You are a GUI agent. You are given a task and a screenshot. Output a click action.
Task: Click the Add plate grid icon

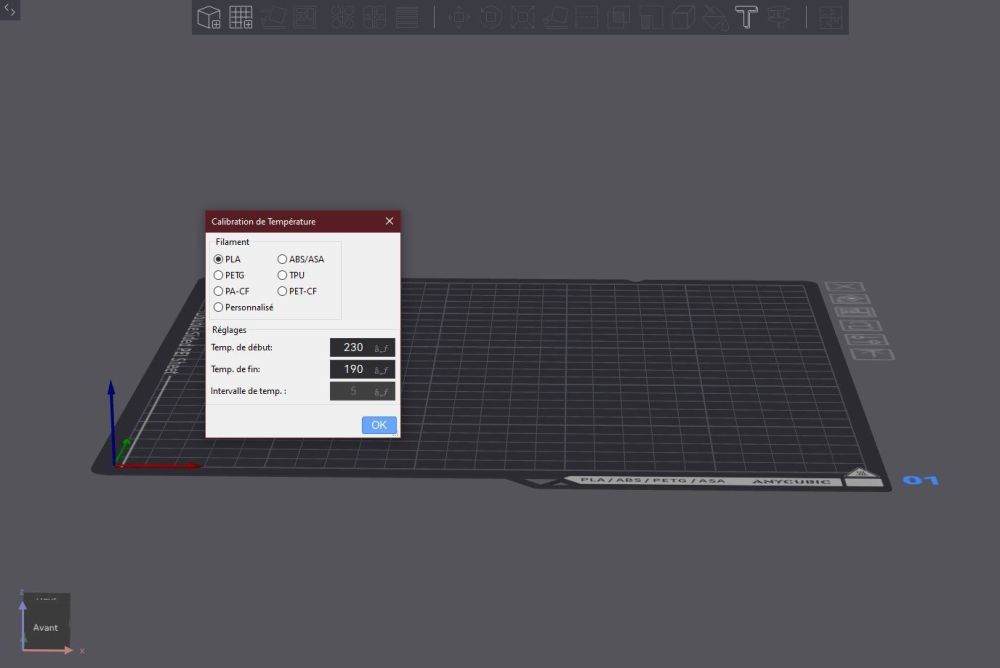pos(241,17)
